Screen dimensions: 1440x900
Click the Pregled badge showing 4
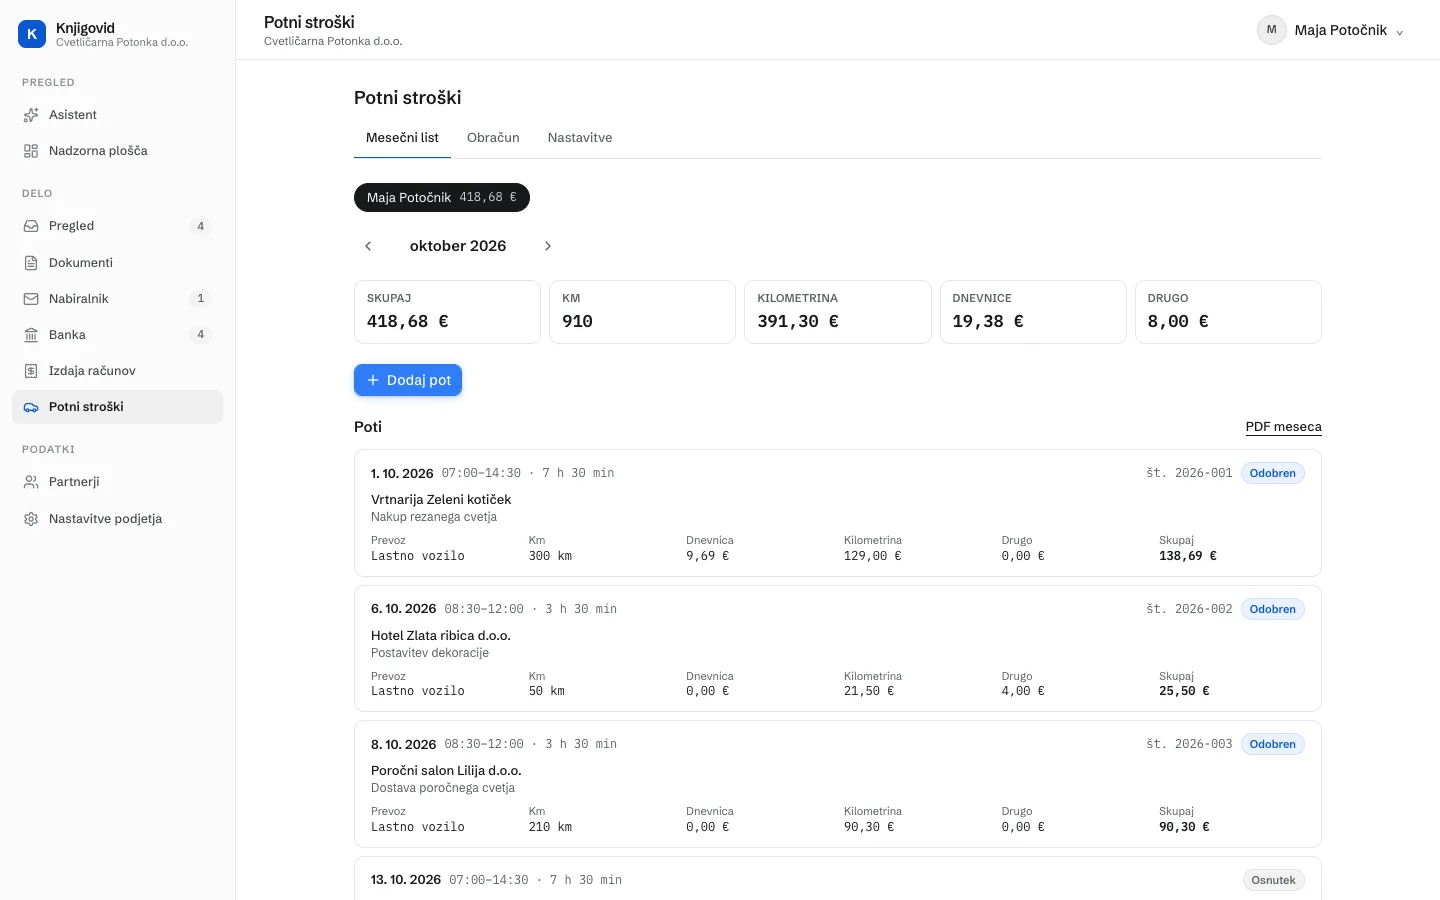coord(200,226)
